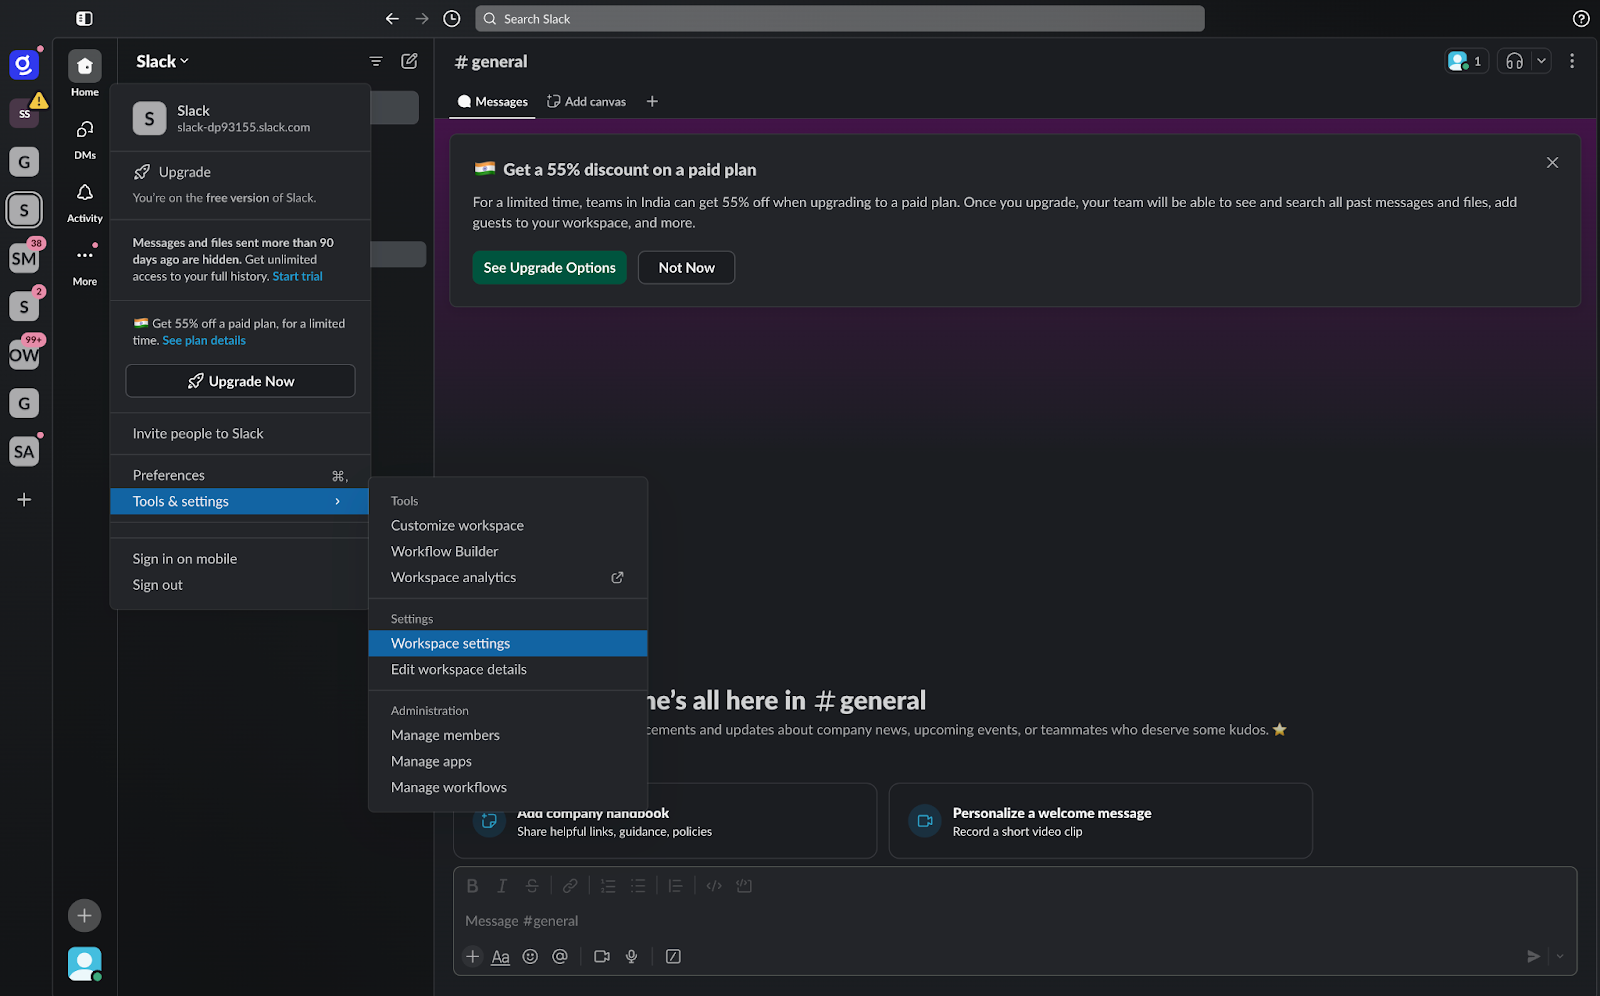
Task: Click the new message compose icon
Action: pos(408,61)
